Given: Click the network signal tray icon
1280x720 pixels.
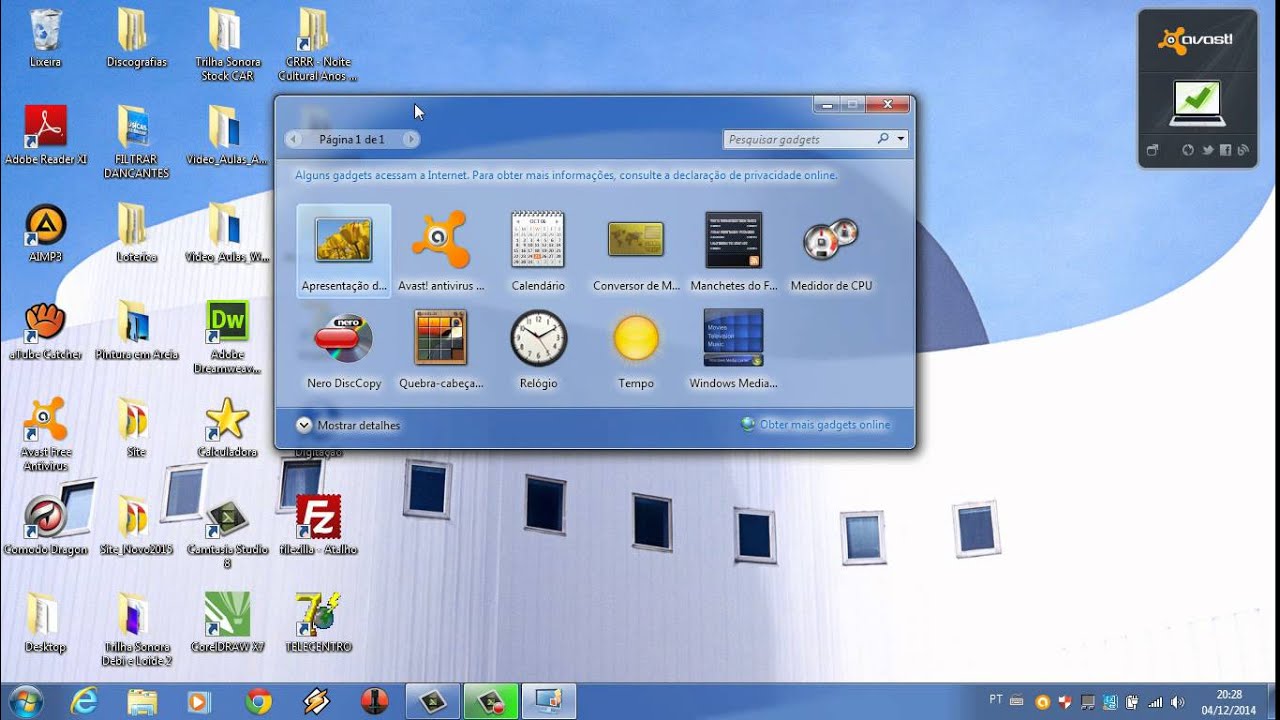Looking at the screenshot, I should click(x=1156, y=702).
